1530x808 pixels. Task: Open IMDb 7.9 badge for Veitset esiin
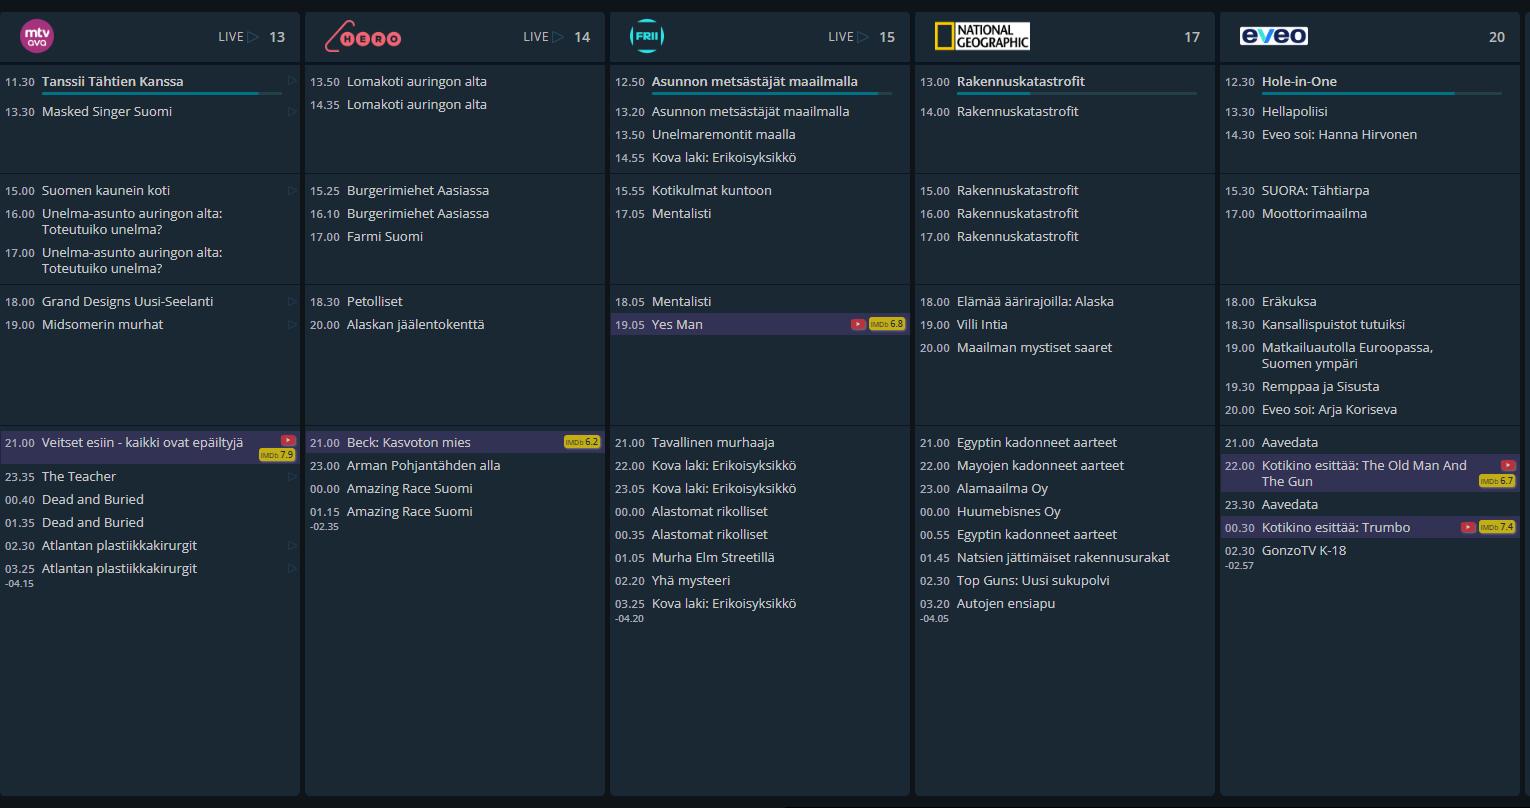[277, 455]
